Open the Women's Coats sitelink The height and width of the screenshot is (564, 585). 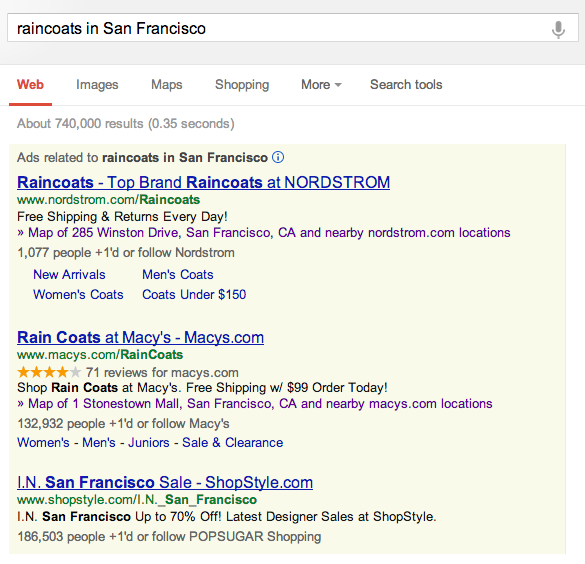point(78,295)
